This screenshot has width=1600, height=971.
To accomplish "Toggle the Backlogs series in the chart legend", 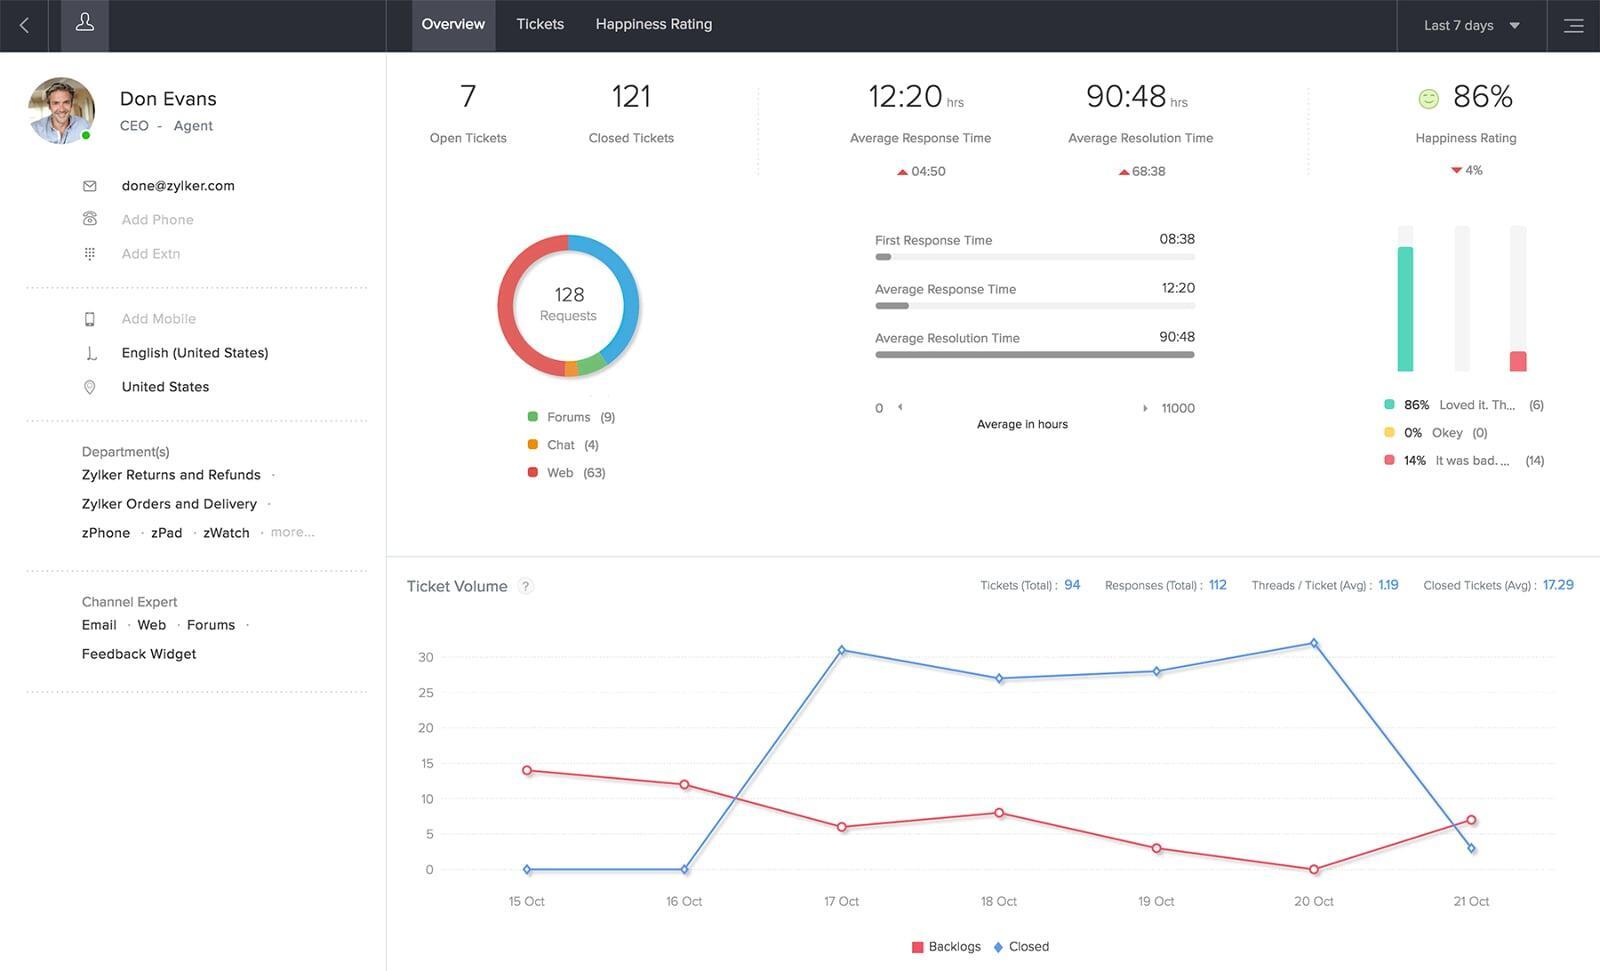I will [x=946, y=946].
